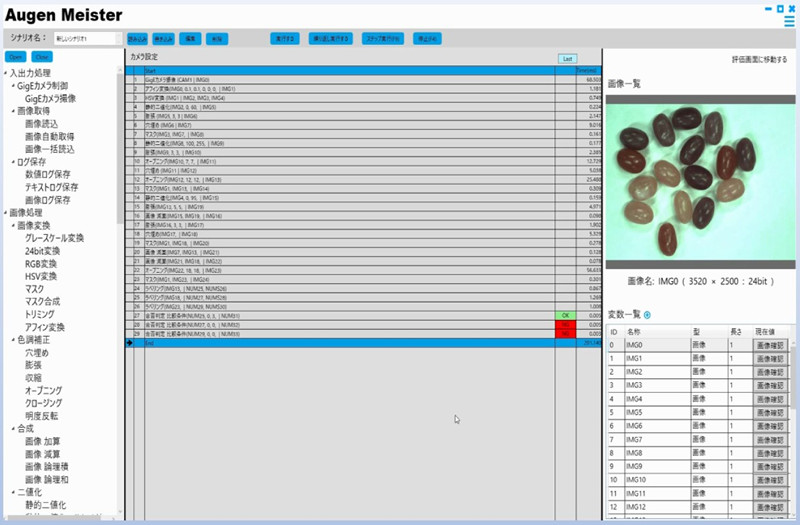
Task: Select step 1 GigEカメラ撮像 row in scenario
Action: pyautogui.click(x=363, y=80)
